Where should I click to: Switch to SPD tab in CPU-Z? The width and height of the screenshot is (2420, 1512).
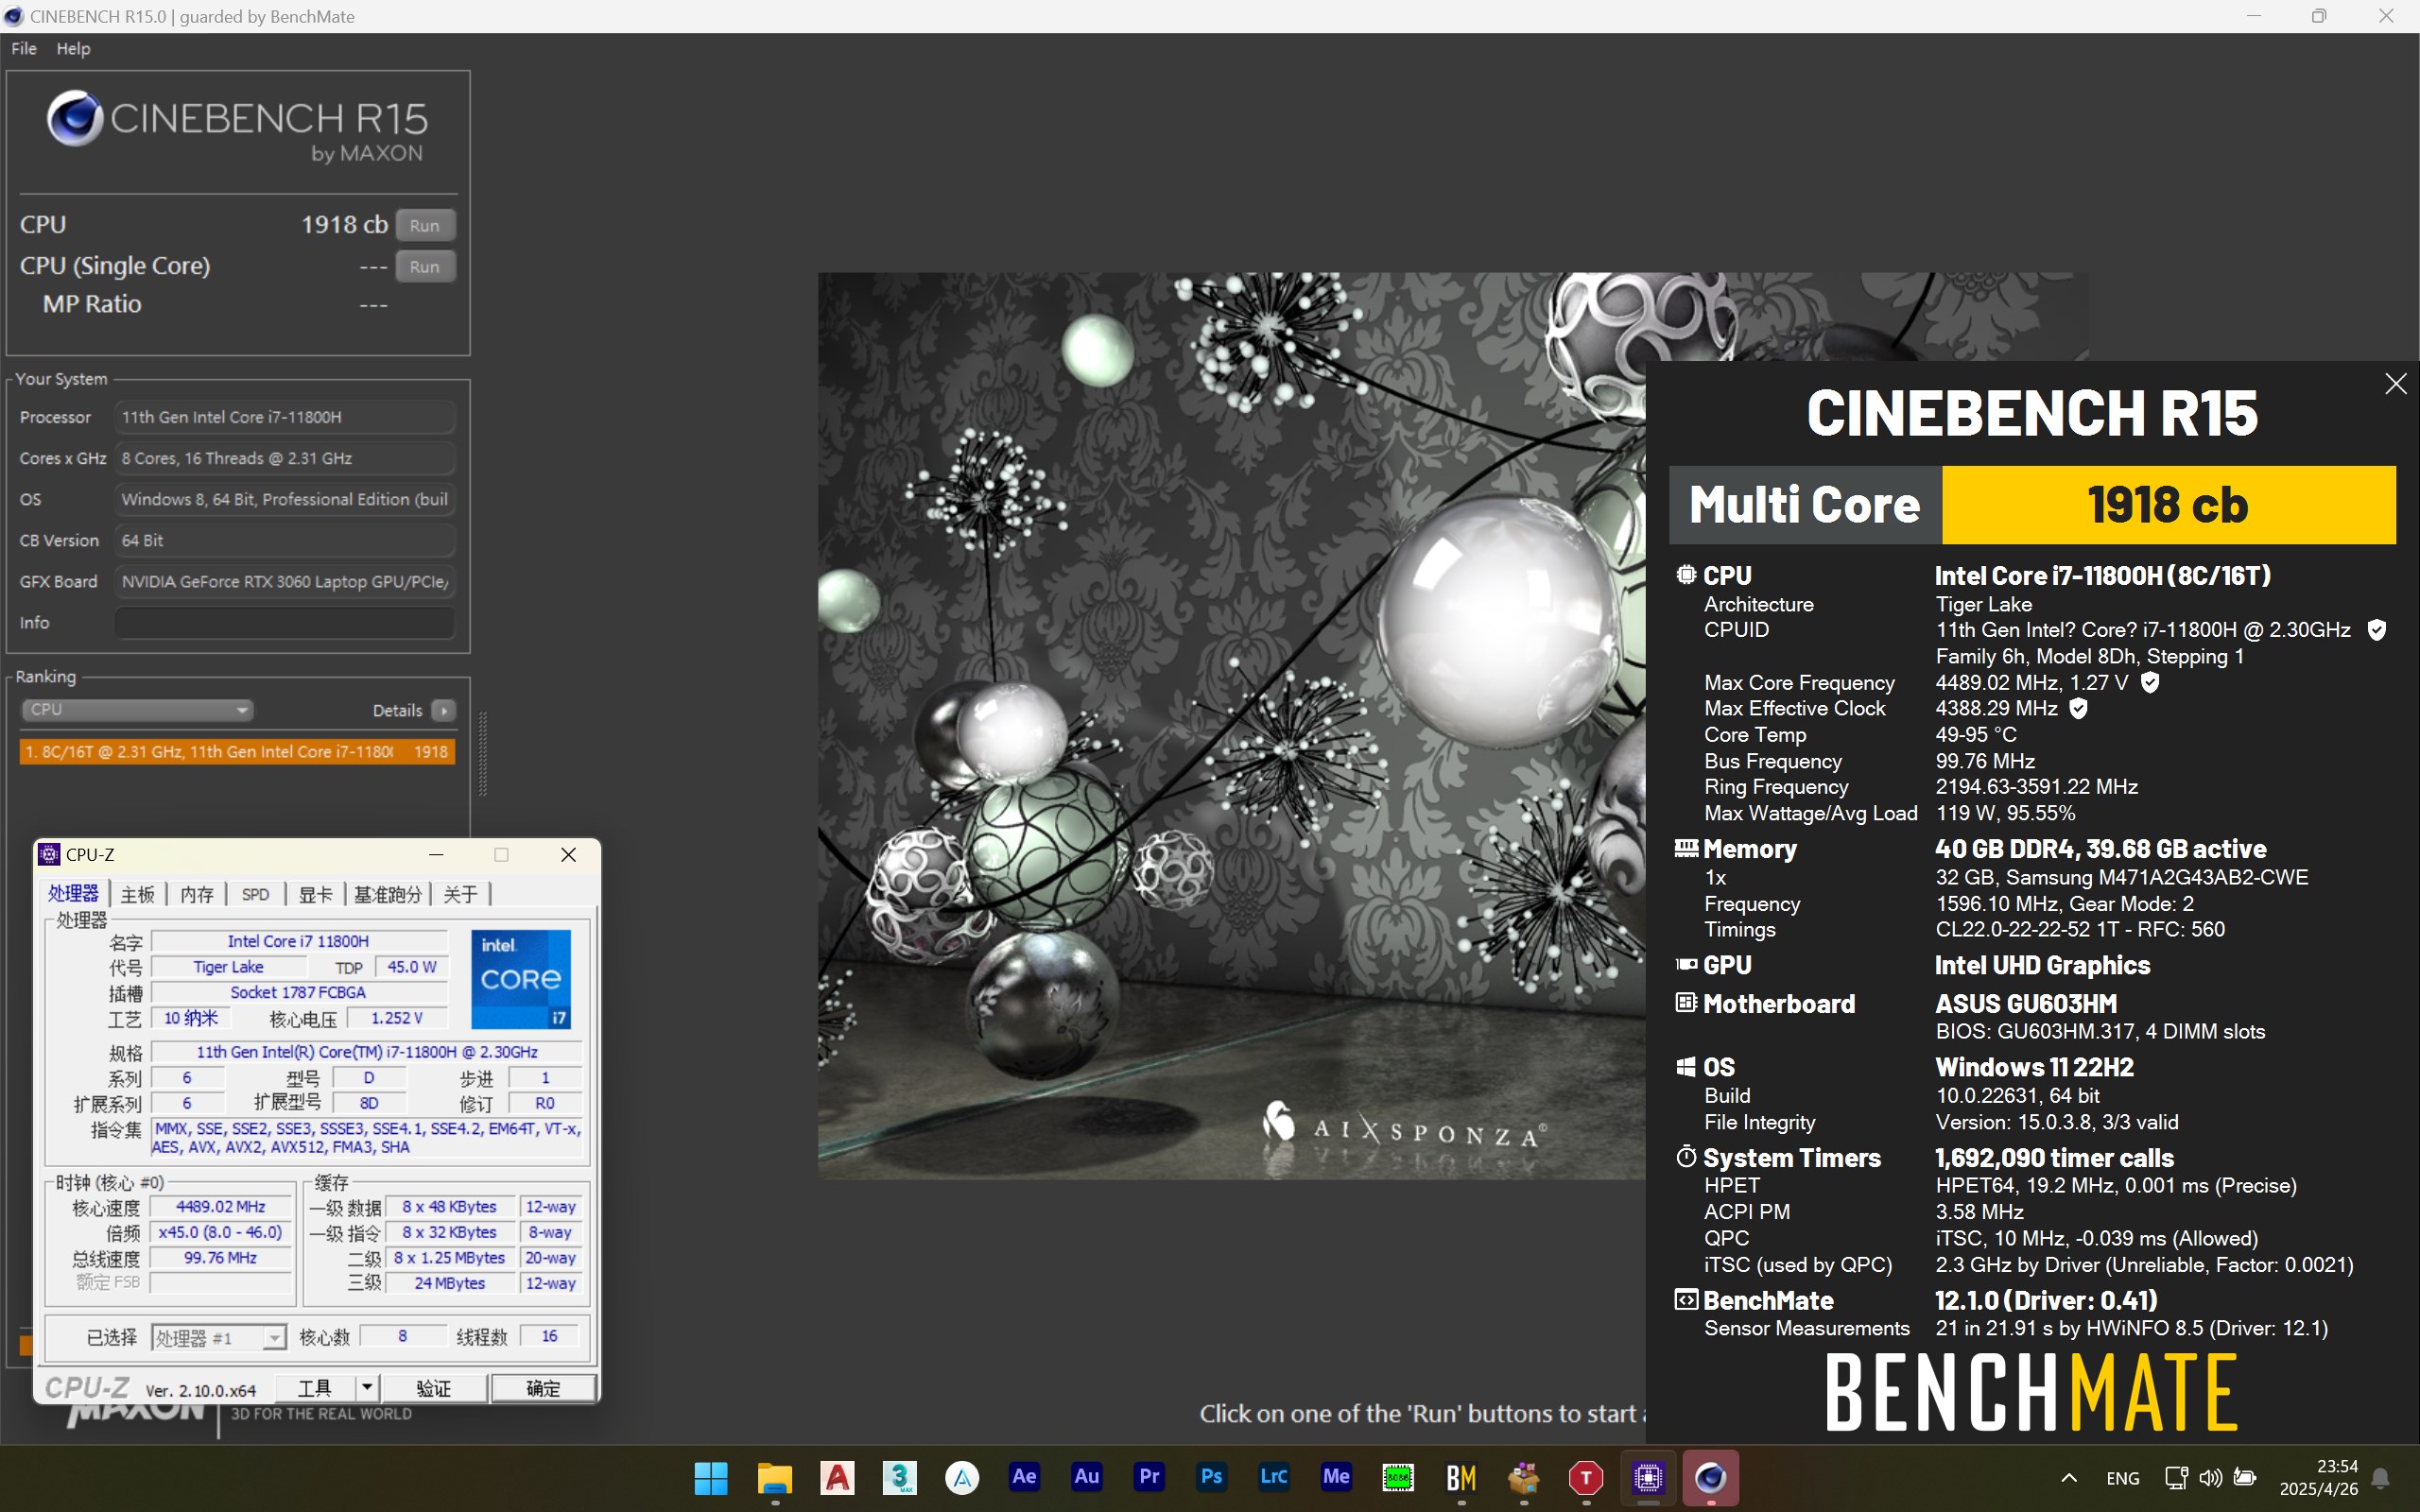click(255, 894)
